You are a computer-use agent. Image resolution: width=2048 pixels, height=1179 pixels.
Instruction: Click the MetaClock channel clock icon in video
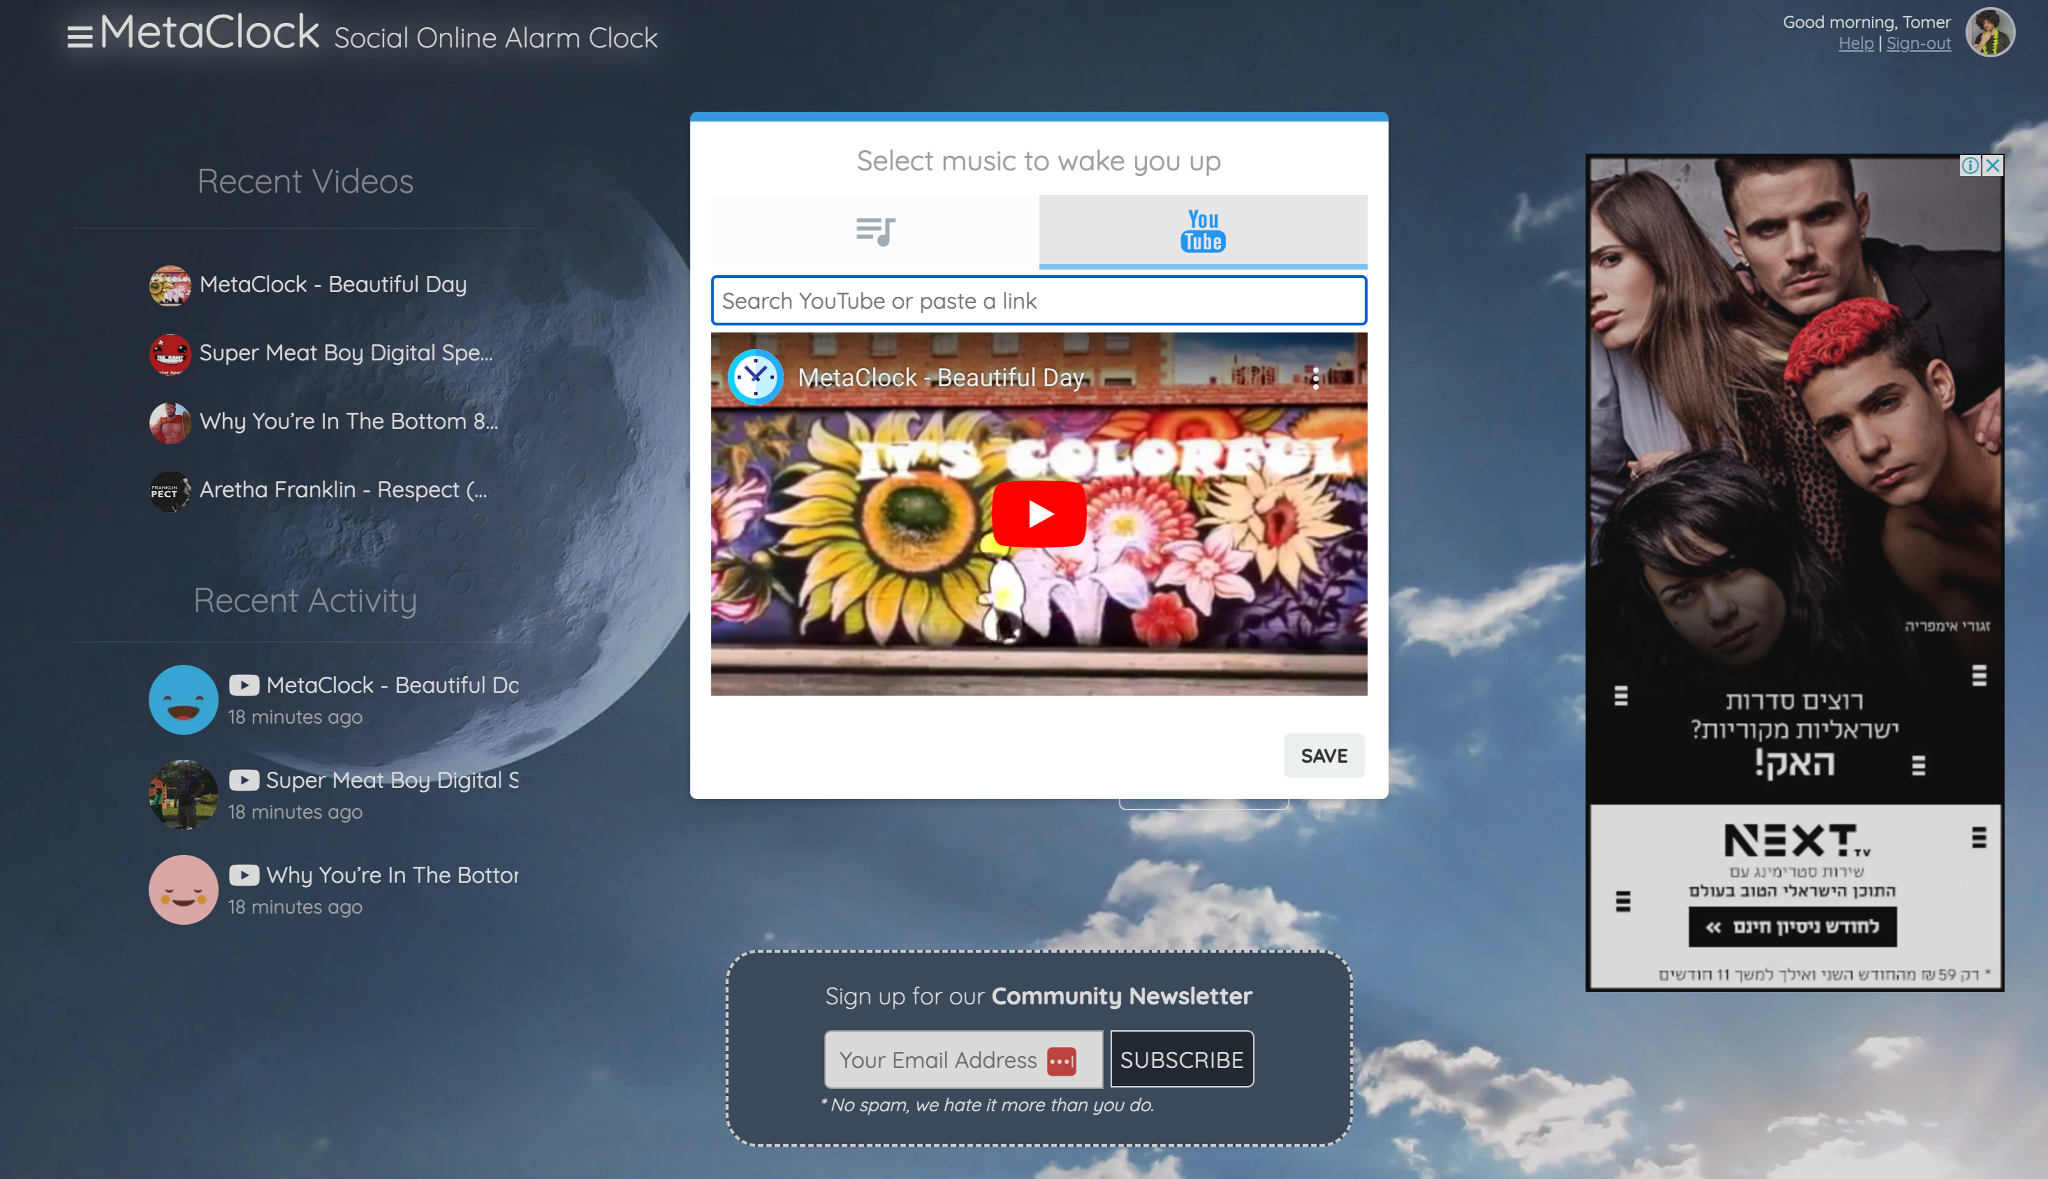click(x=755, y=377)
